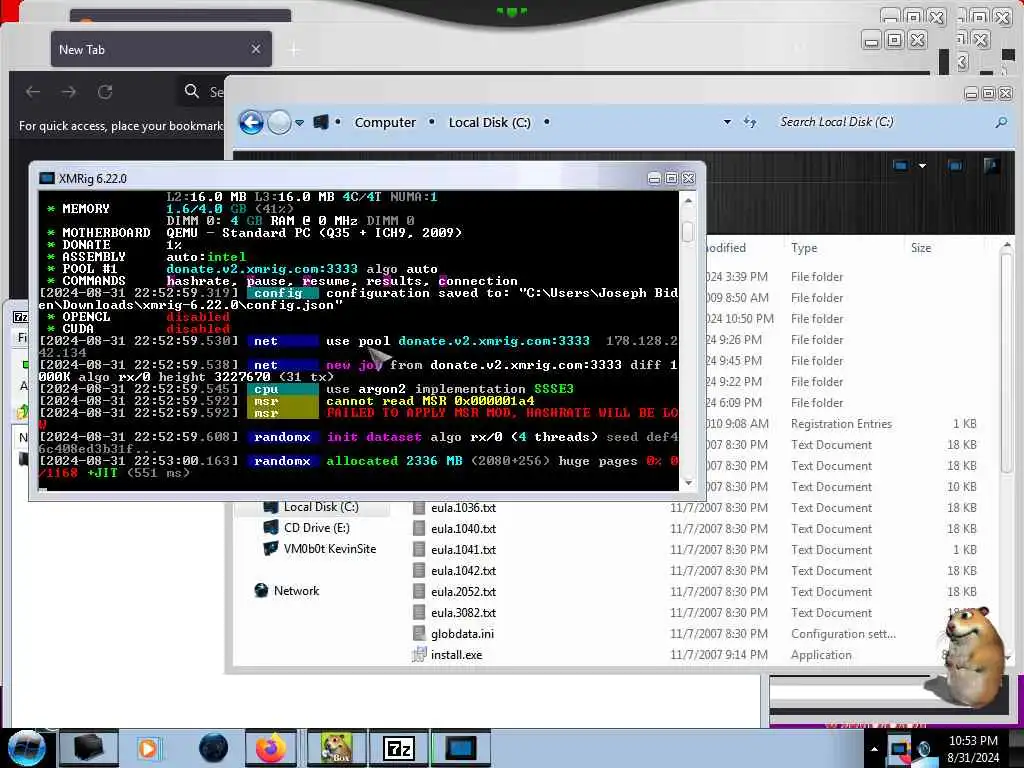Click the Change your view icon in Explorer
Viewport: 1024px width, 768px height.
[x=900, y=166]
